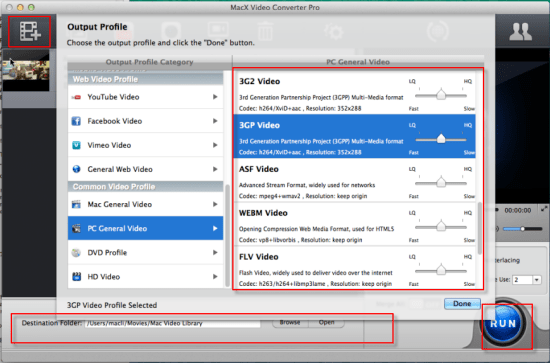
Task: Expand DVD Profile submenu arrow
Action: (215, 253)
